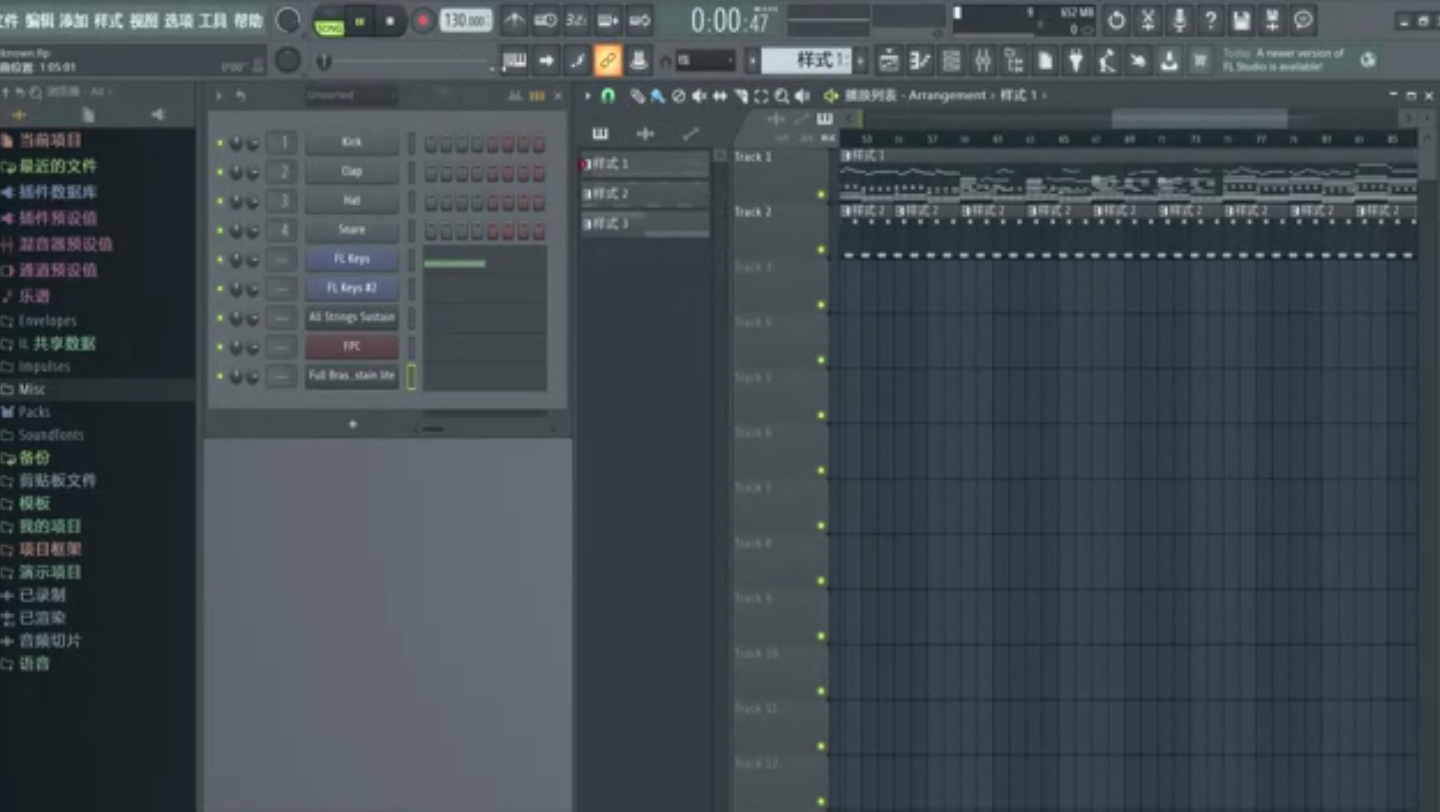Open the shopping cart store icon

click(1200, 61)
